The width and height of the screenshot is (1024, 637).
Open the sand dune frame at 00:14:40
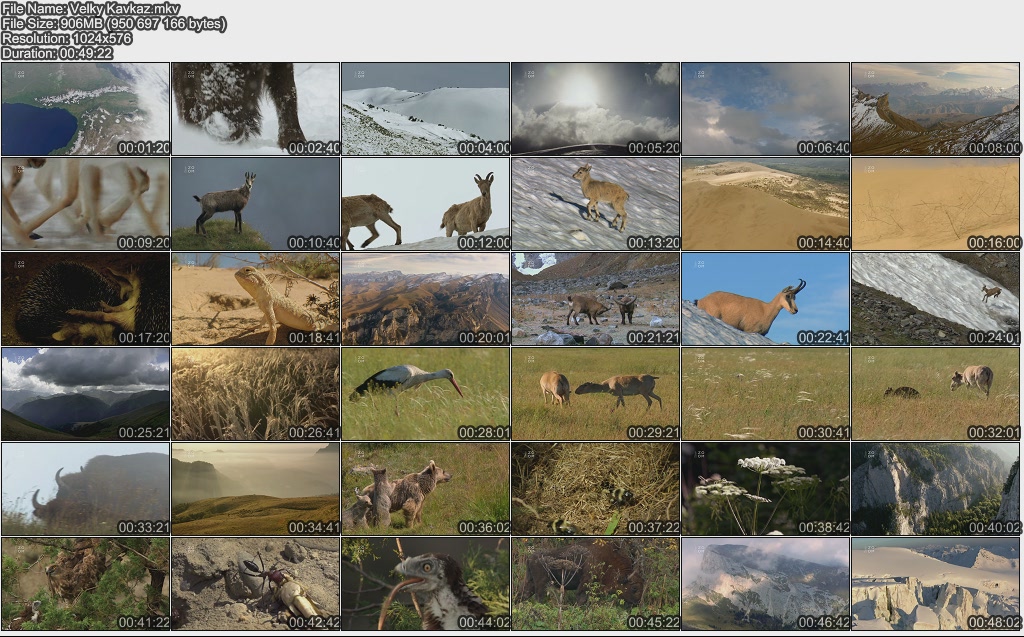[x=766, y=204]
